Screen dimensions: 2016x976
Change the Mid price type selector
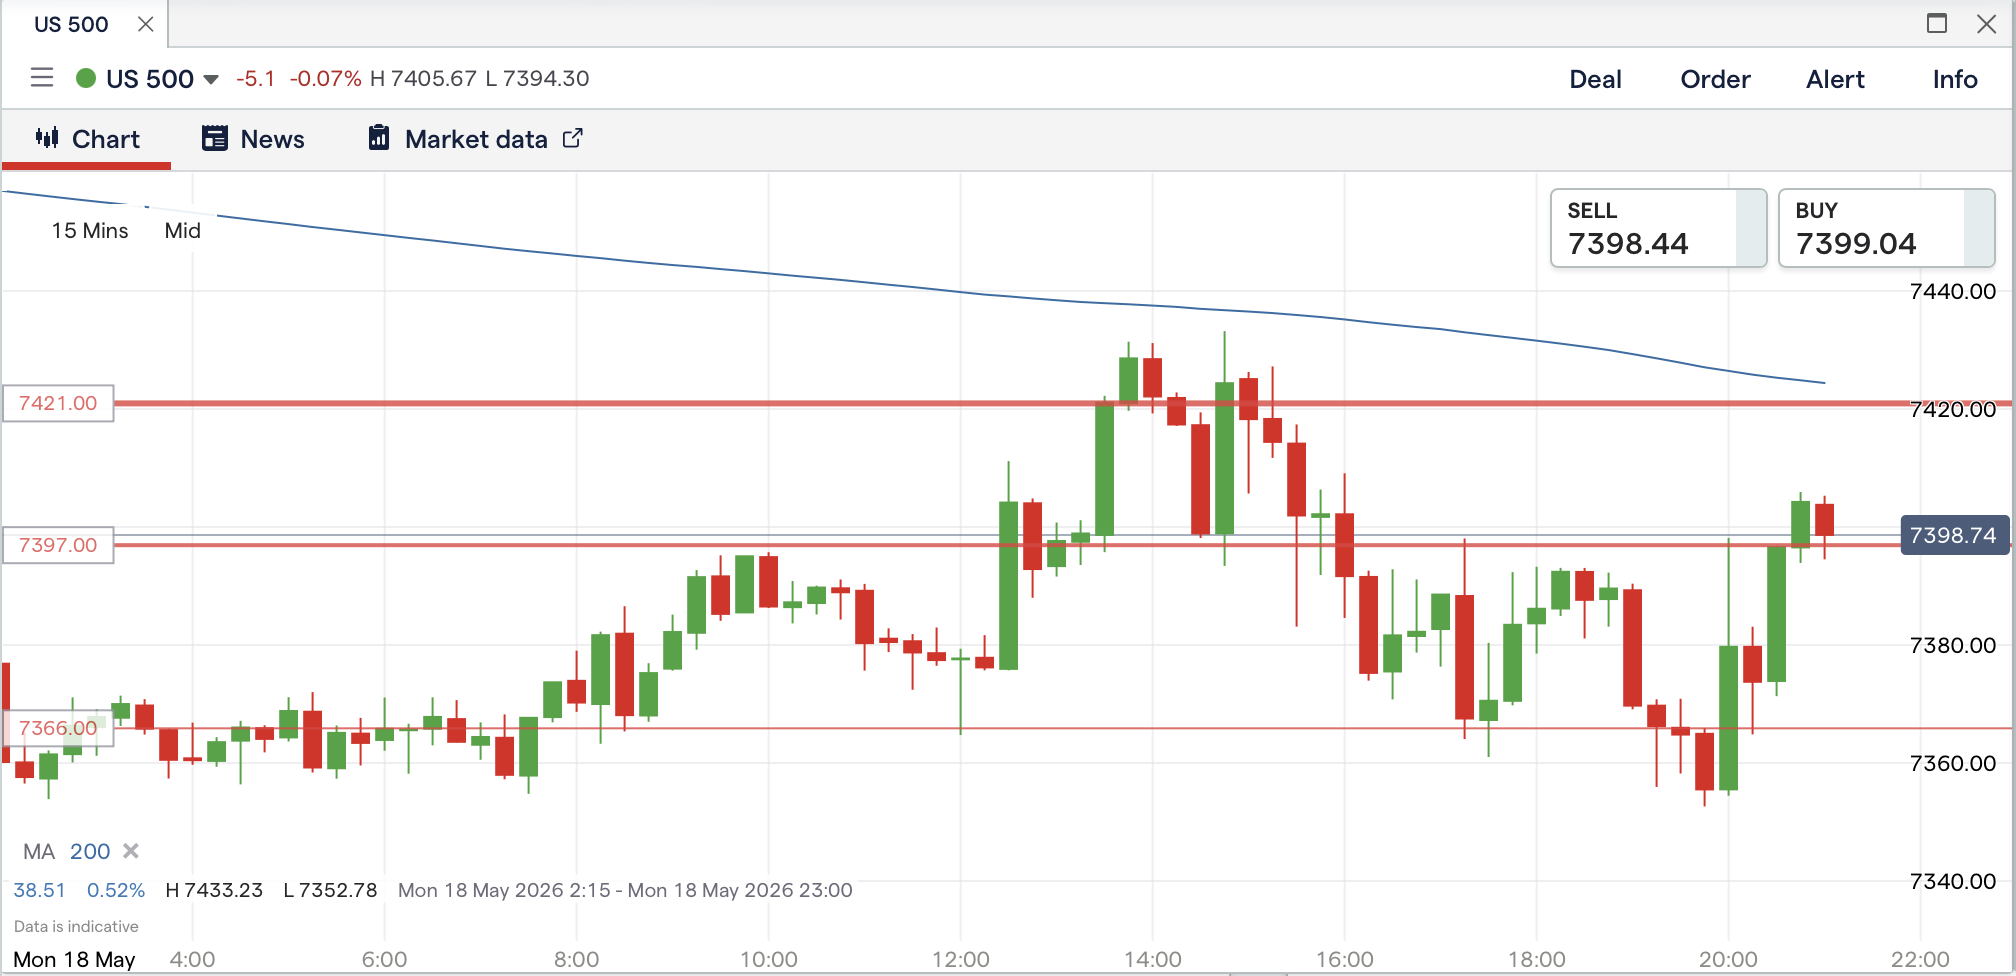(x=183, y=231)
